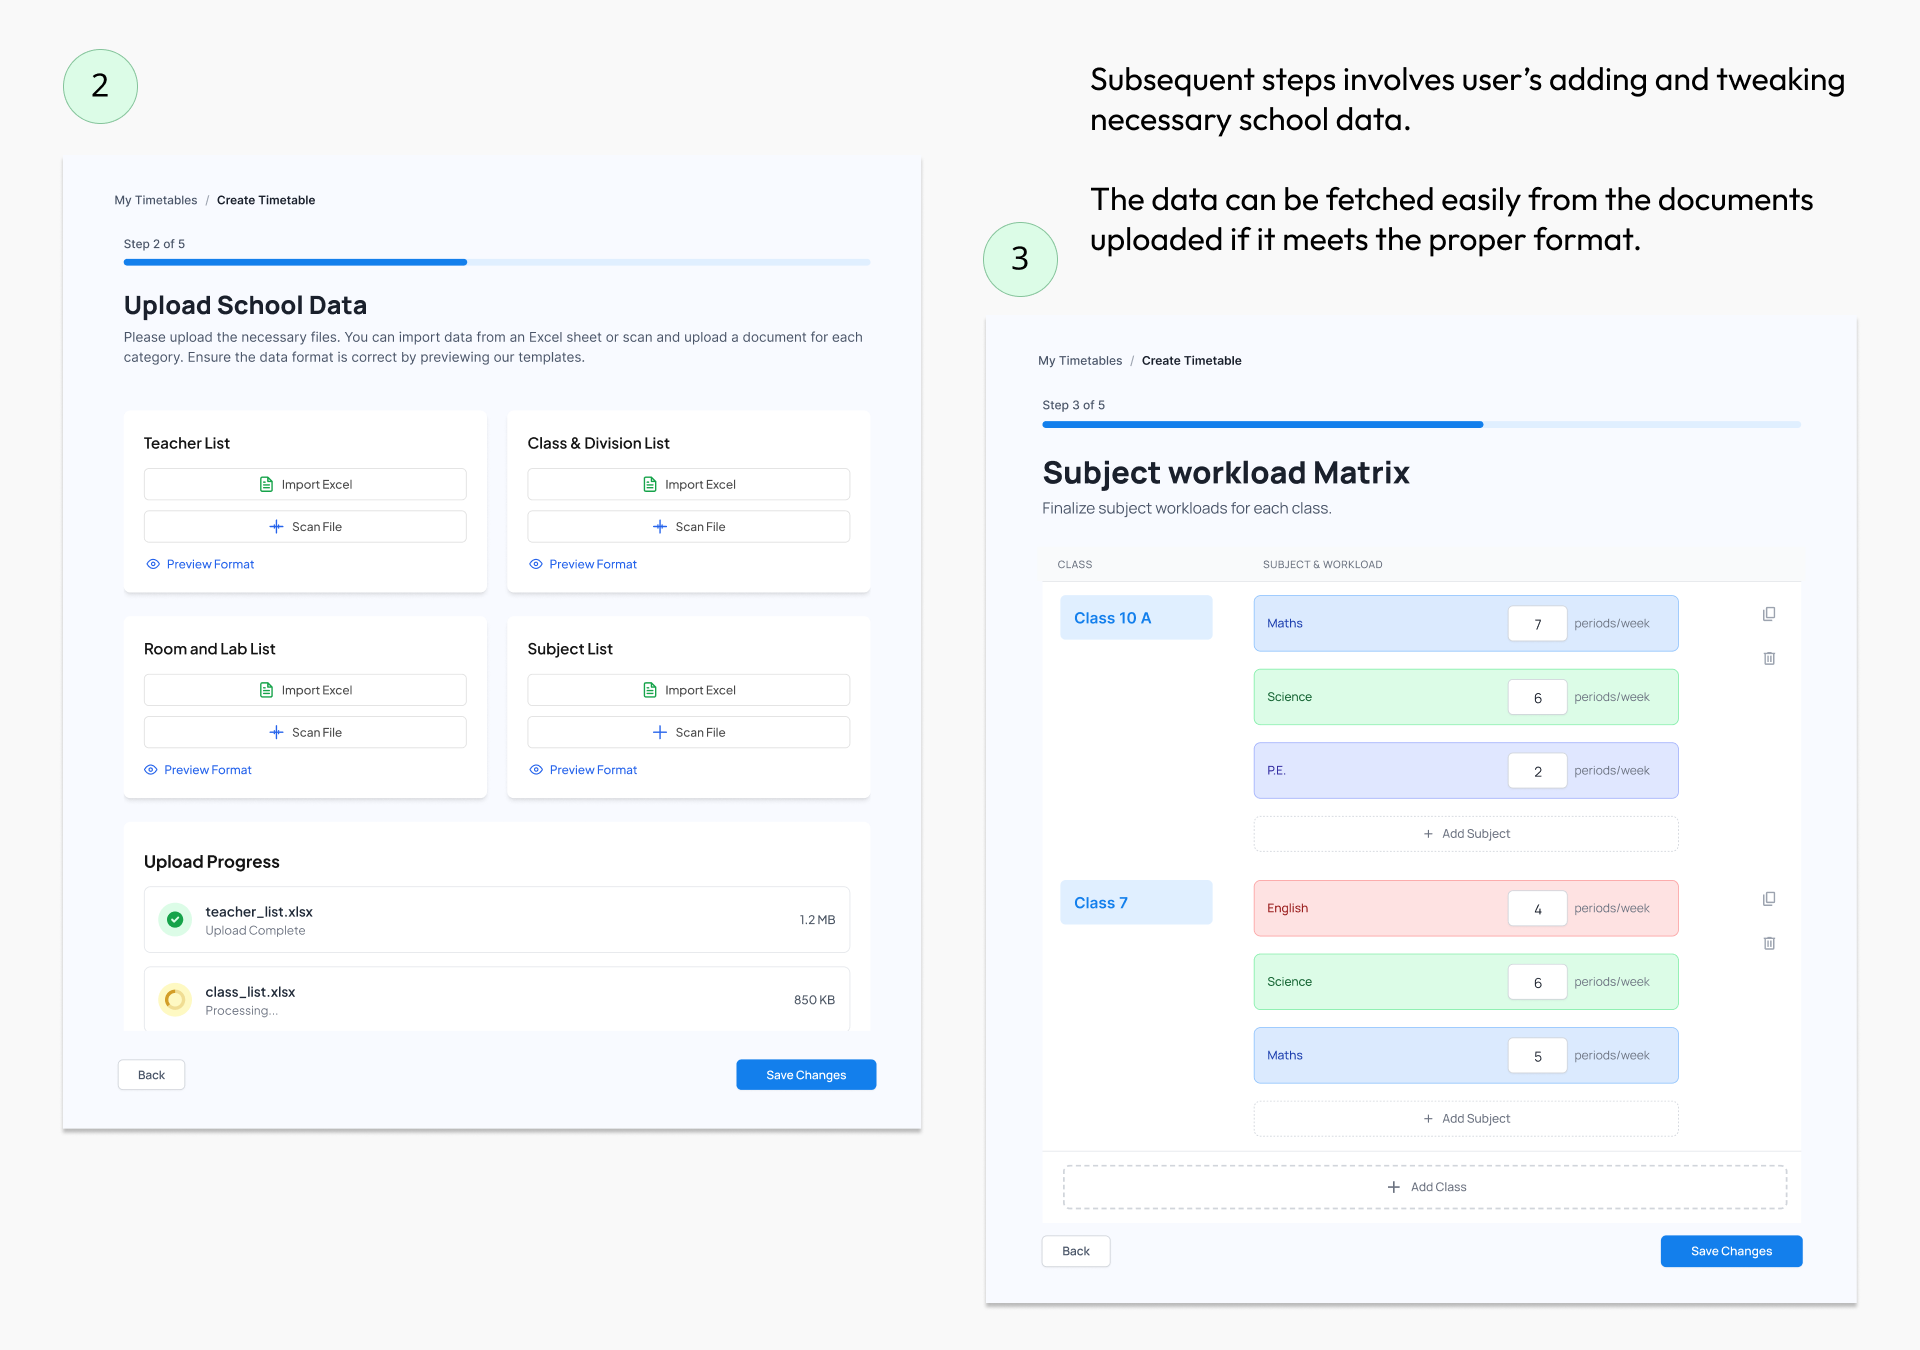
Task: Click Back button on Upload School Data screen
Action: click(151, 1075)
